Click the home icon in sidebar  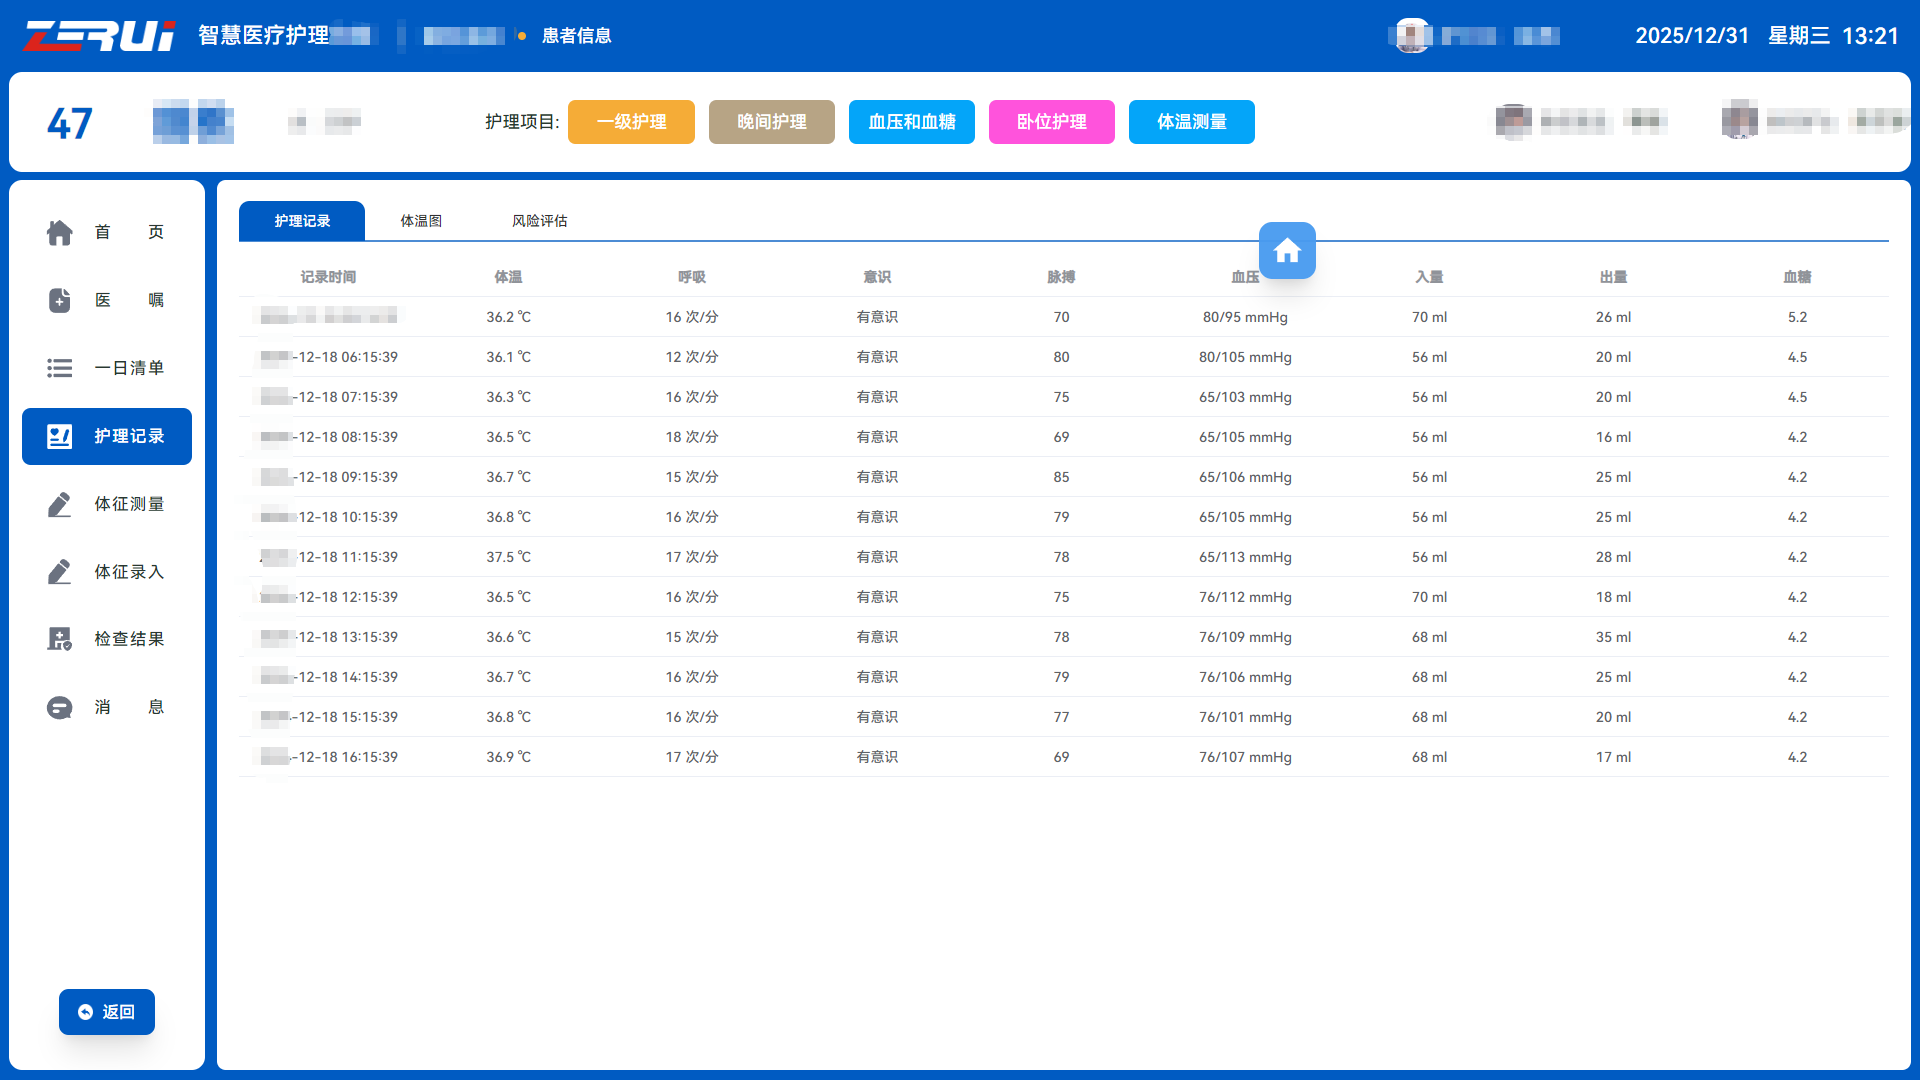coord(60,232)
